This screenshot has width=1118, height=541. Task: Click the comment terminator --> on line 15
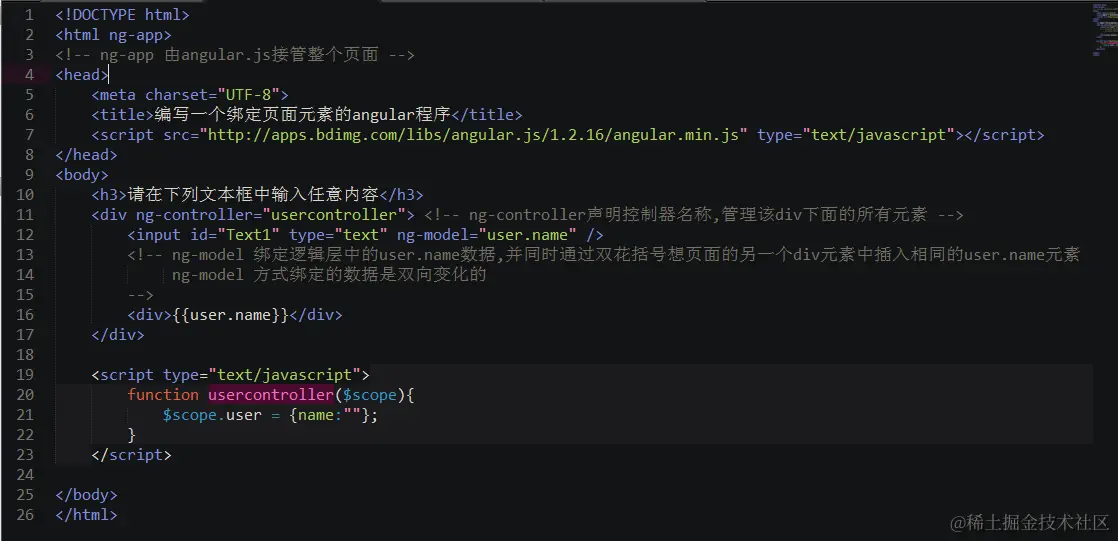tap(140, 294)
